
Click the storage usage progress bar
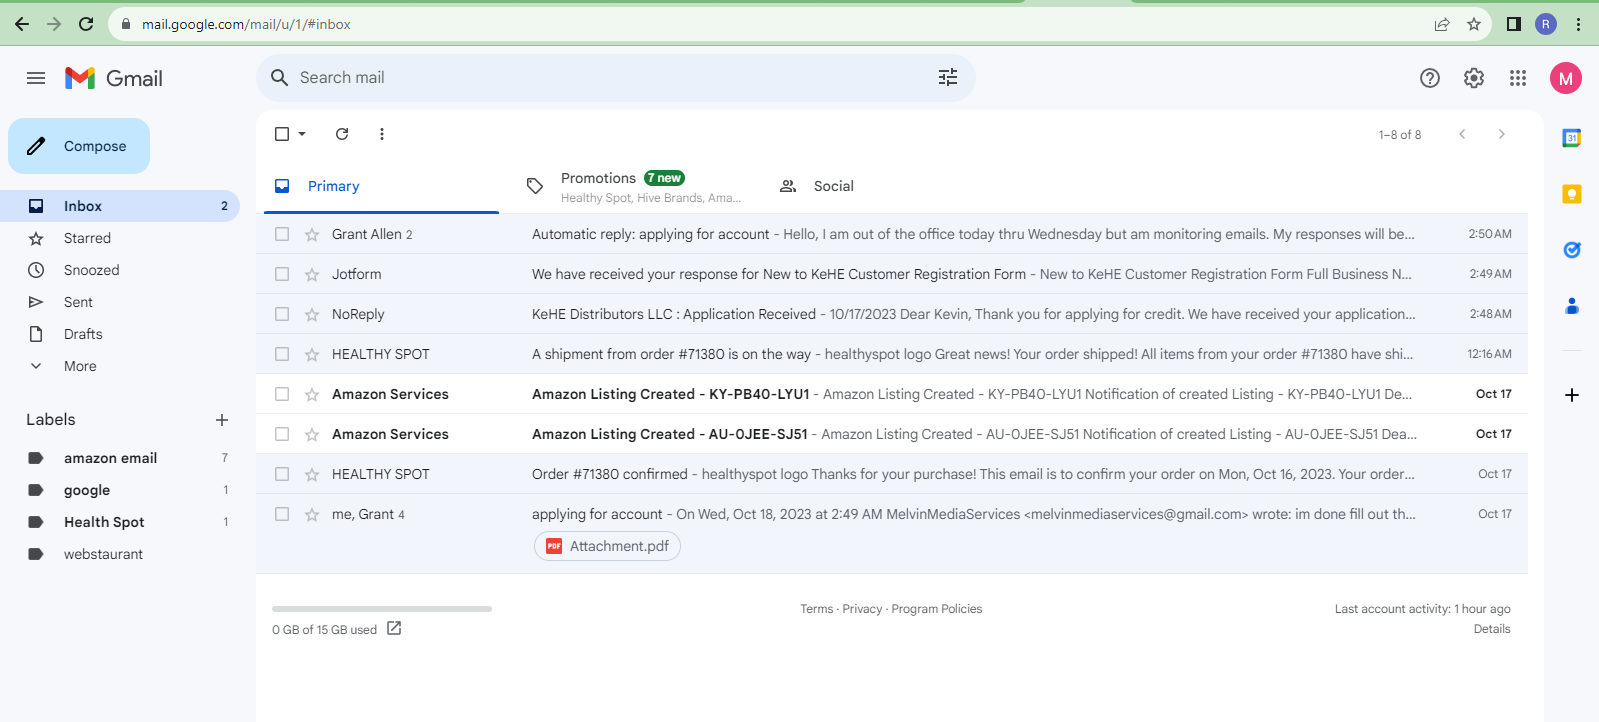coord(382,609)
